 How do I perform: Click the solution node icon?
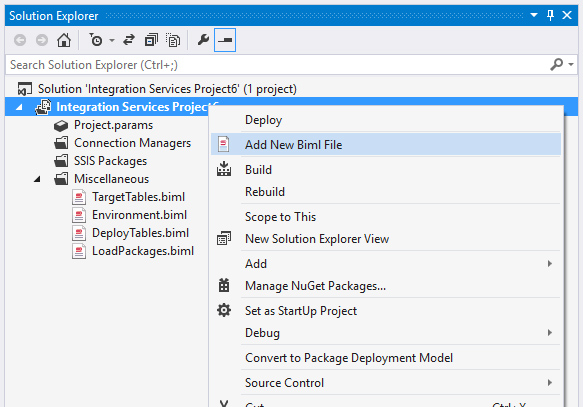(25, 89)
